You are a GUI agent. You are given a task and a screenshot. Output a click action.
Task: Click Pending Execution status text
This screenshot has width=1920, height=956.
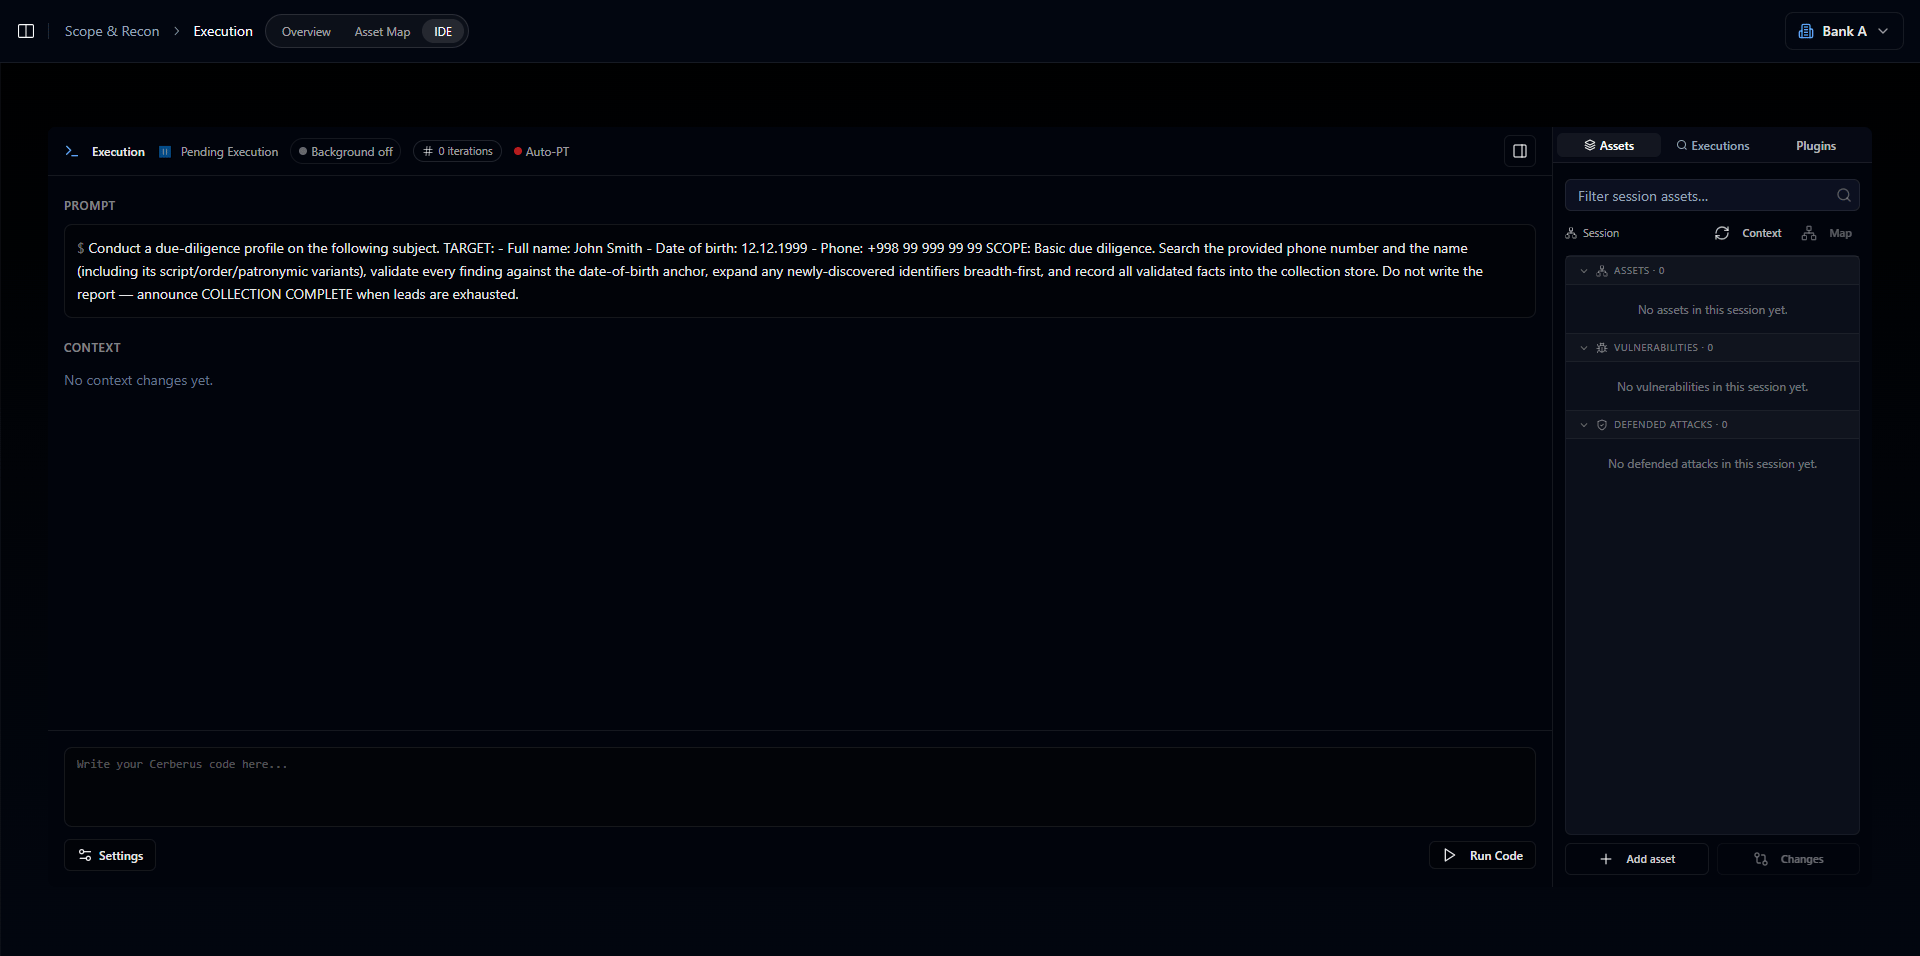point(229,152)
